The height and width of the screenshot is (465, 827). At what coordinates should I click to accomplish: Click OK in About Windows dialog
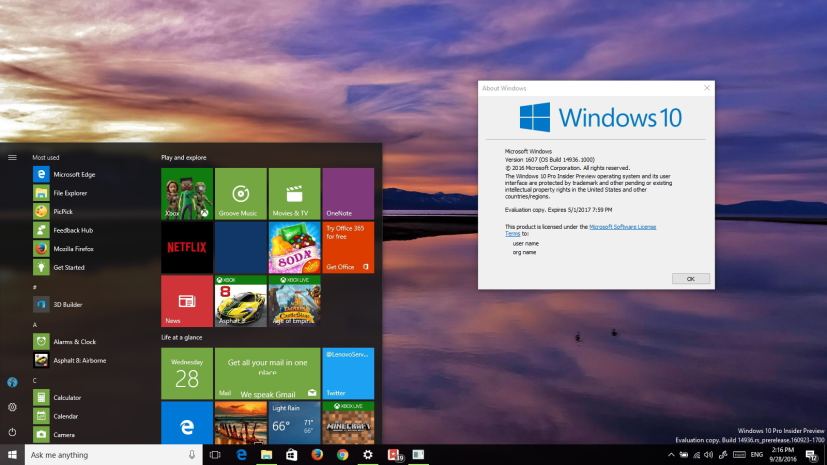coord(690,278)
